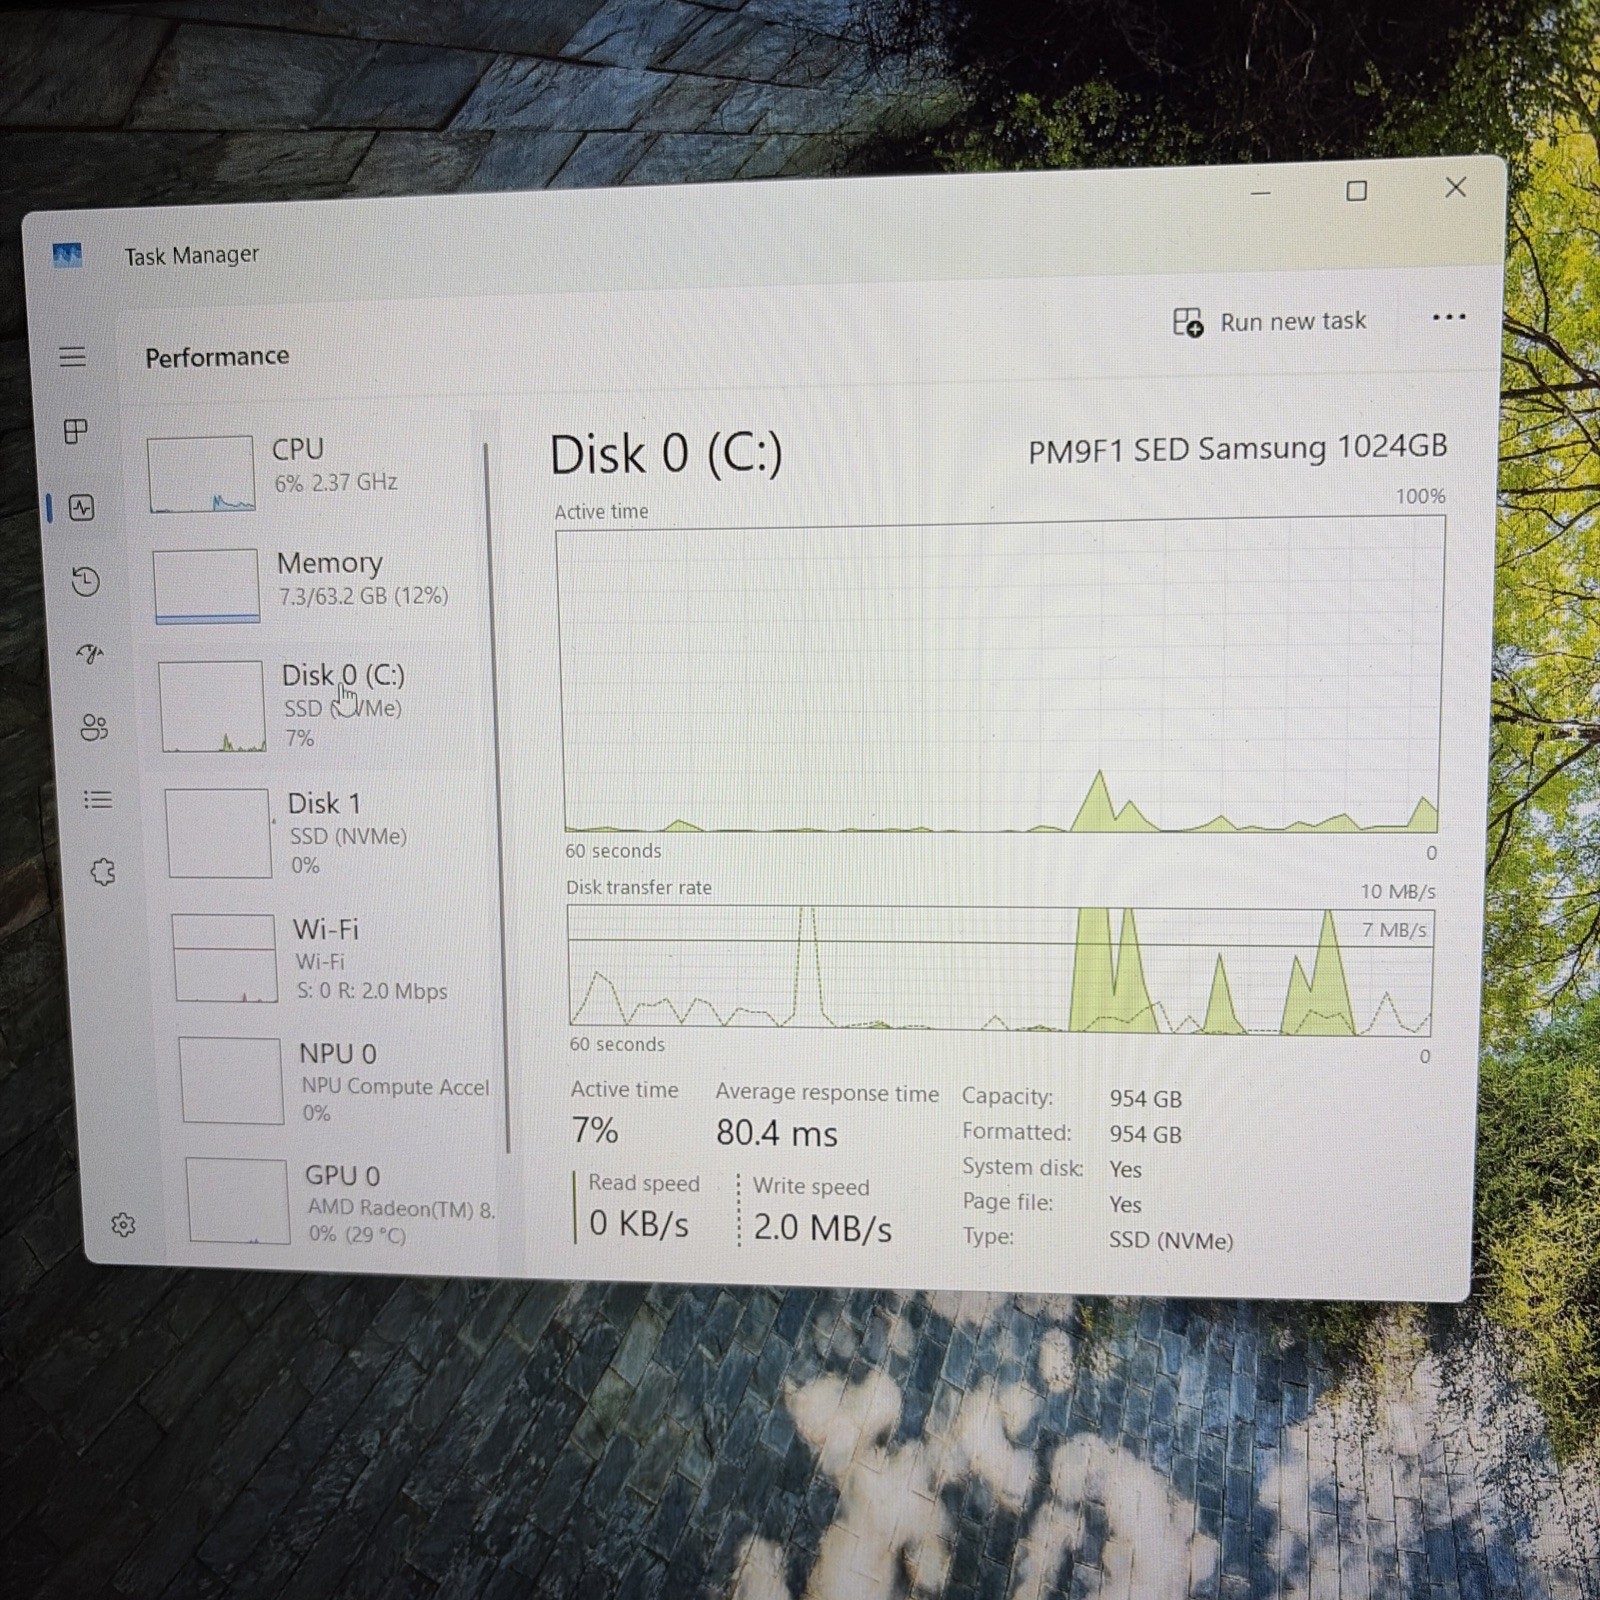
Task: Click the SSD (NVMe) type value
Action: coord(1171,1241)
